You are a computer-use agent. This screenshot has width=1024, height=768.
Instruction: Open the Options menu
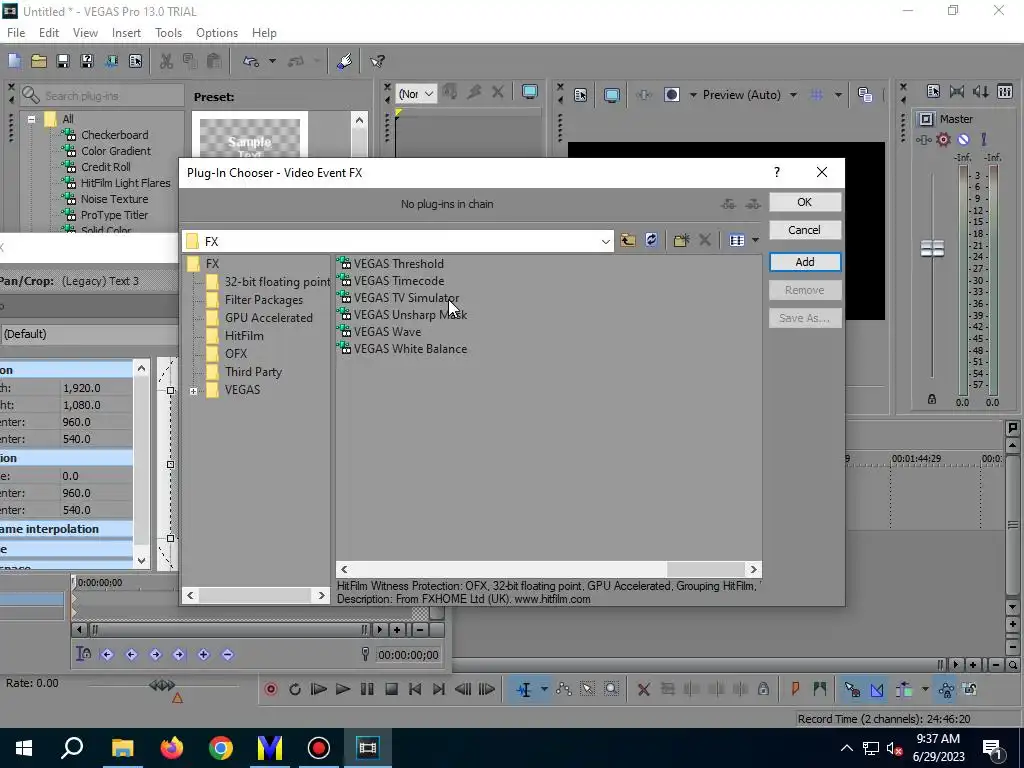tap(217, 33)
